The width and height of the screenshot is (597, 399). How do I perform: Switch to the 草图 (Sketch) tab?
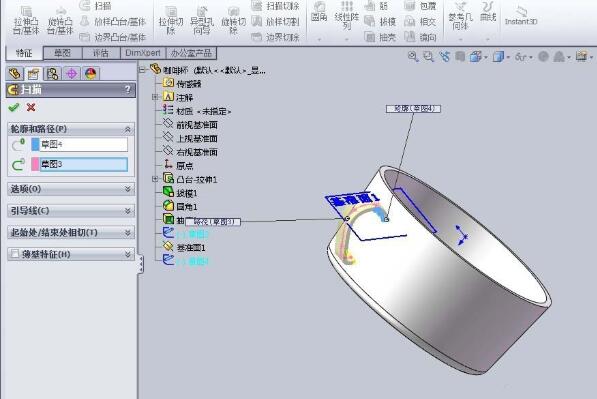click(62, 53)
